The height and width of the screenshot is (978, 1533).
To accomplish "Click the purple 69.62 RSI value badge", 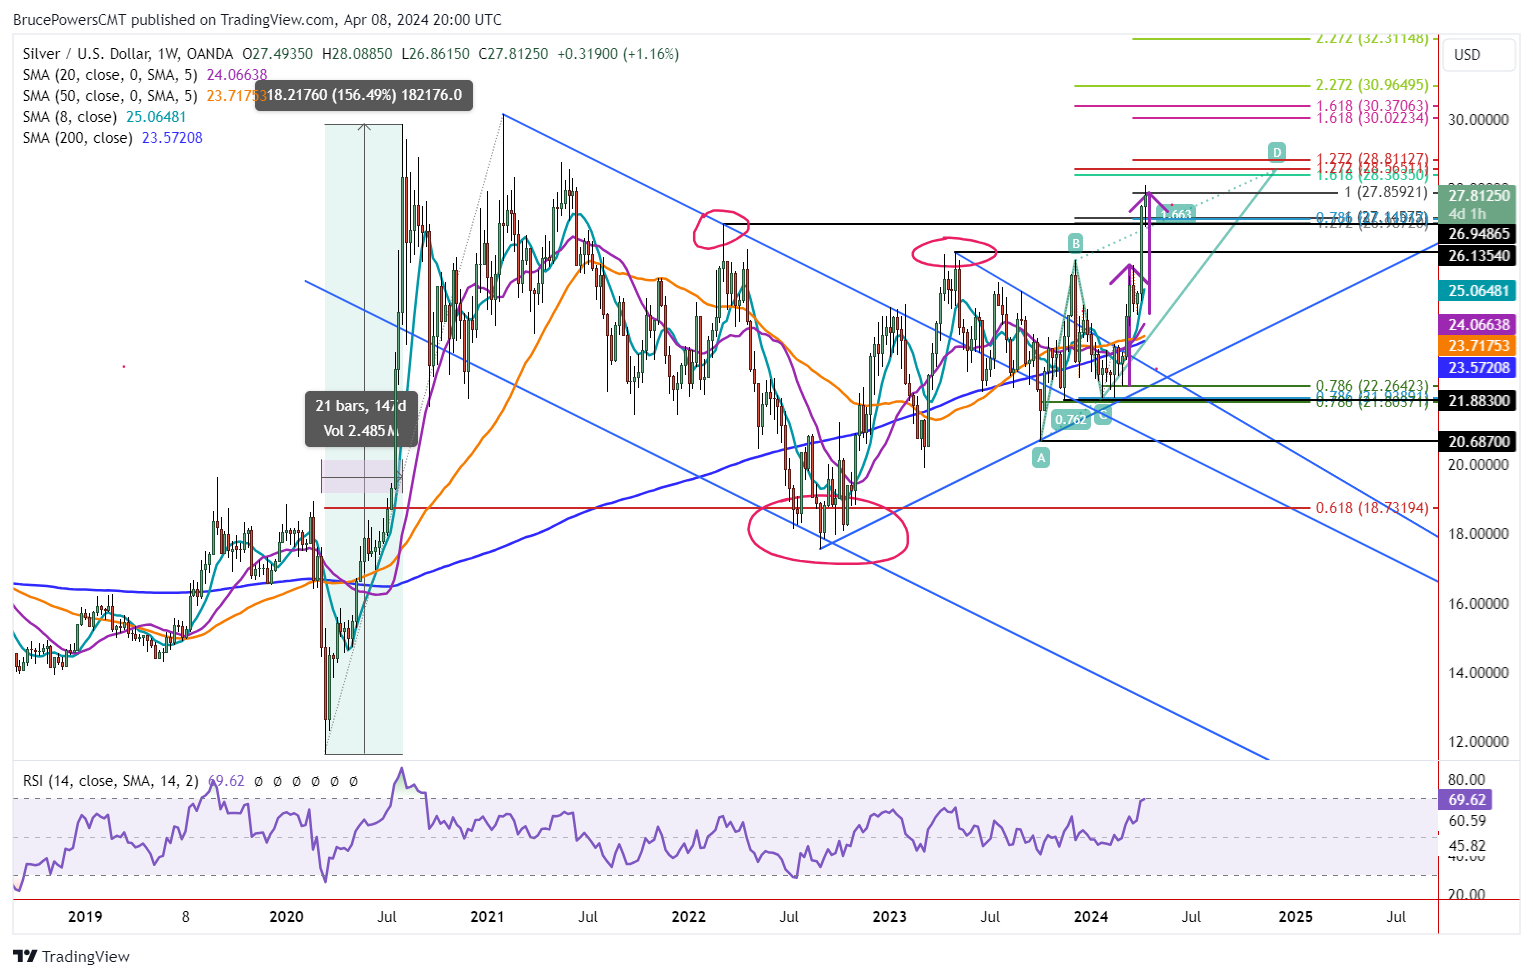I will (x=1463, y=799).
